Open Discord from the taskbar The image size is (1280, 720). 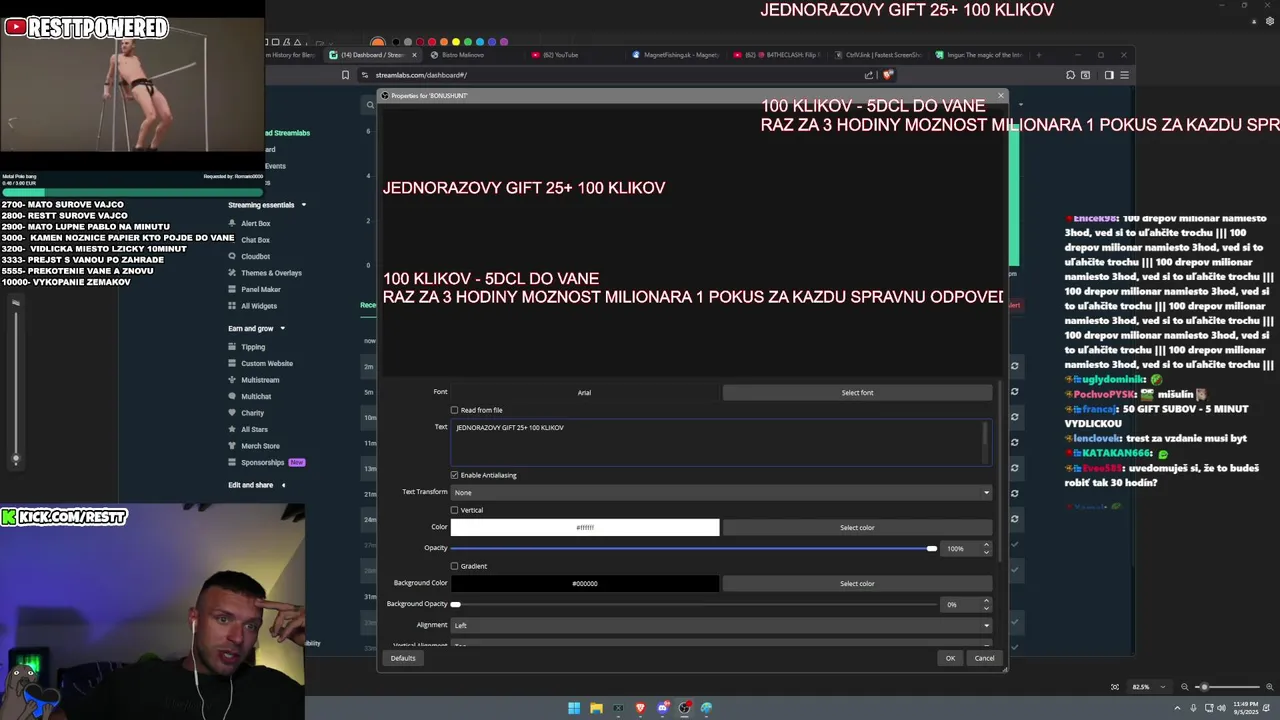662,708
